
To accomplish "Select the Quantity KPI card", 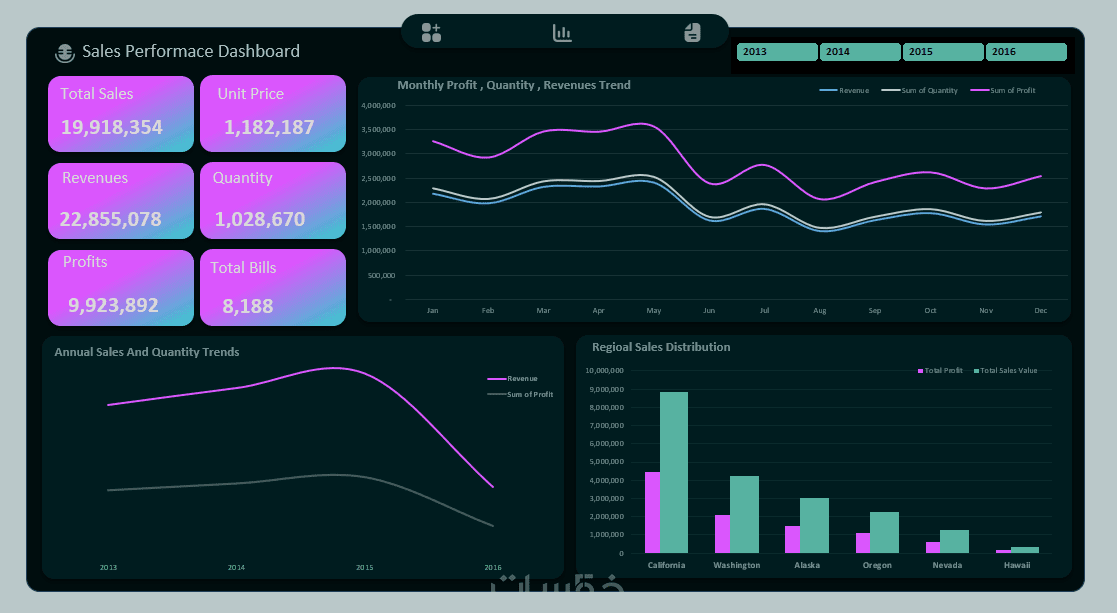I will coord(273,201).
